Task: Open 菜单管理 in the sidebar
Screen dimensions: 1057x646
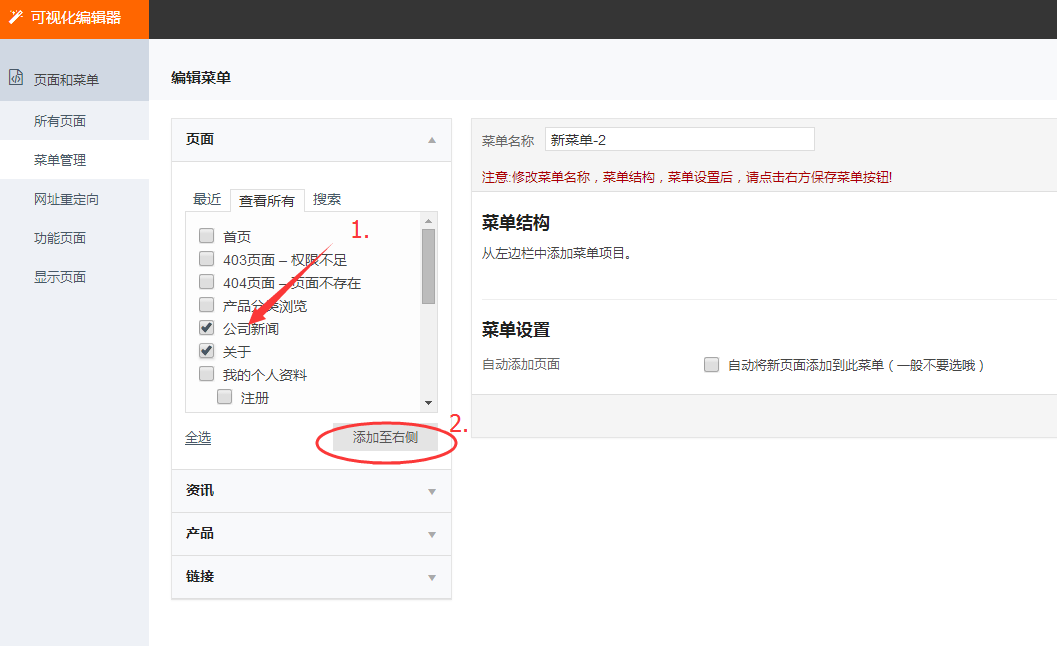Action: 74,160
